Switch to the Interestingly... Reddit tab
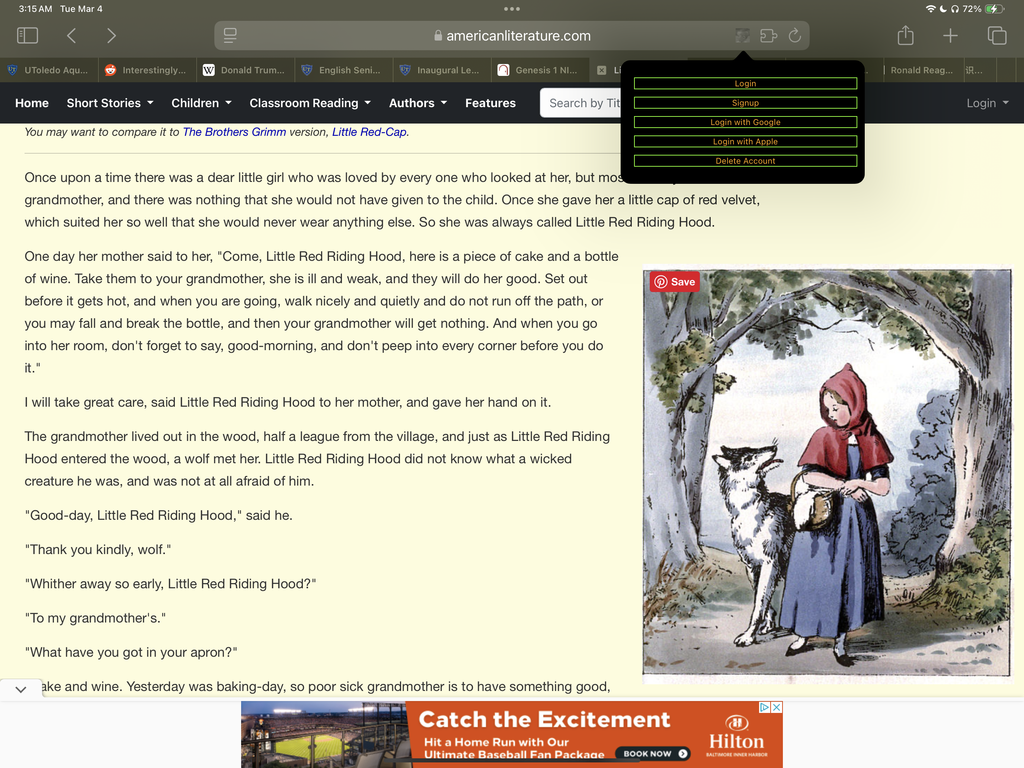The width and height of the screenshot is (1024, 768). pyautogui.click(x=147, y=70)
